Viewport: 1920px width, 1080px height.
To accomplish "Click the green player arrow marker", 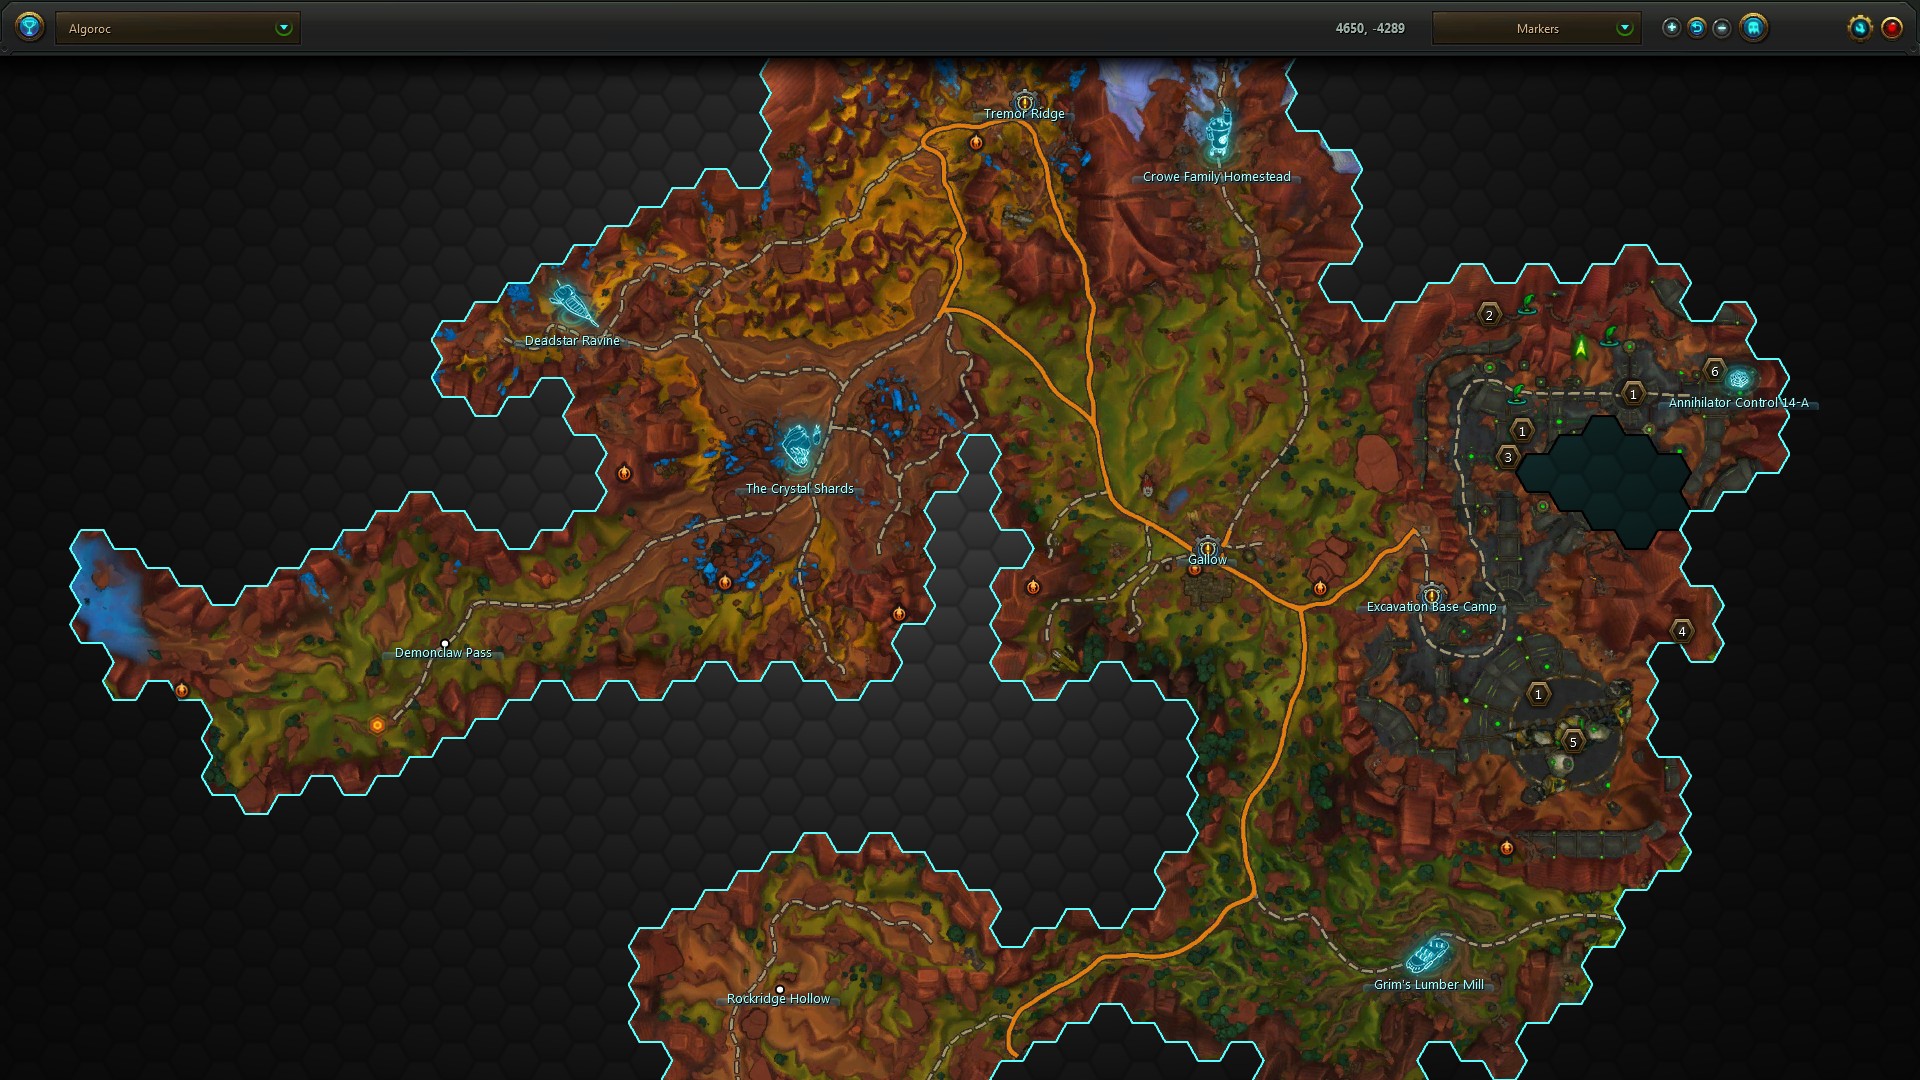I will point(1581,347).
